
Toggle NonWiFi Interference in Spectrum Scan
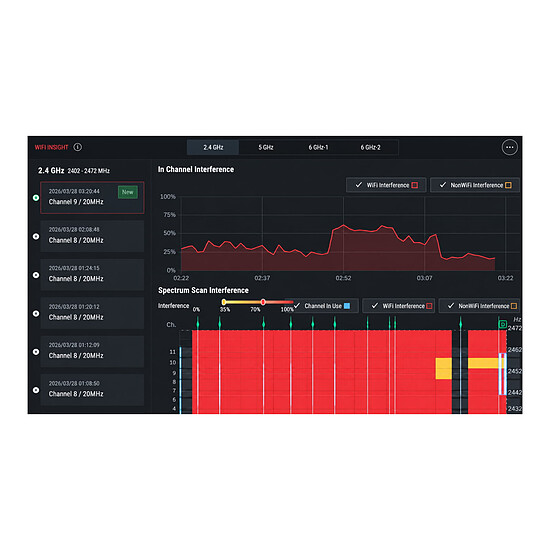[479, 306]
